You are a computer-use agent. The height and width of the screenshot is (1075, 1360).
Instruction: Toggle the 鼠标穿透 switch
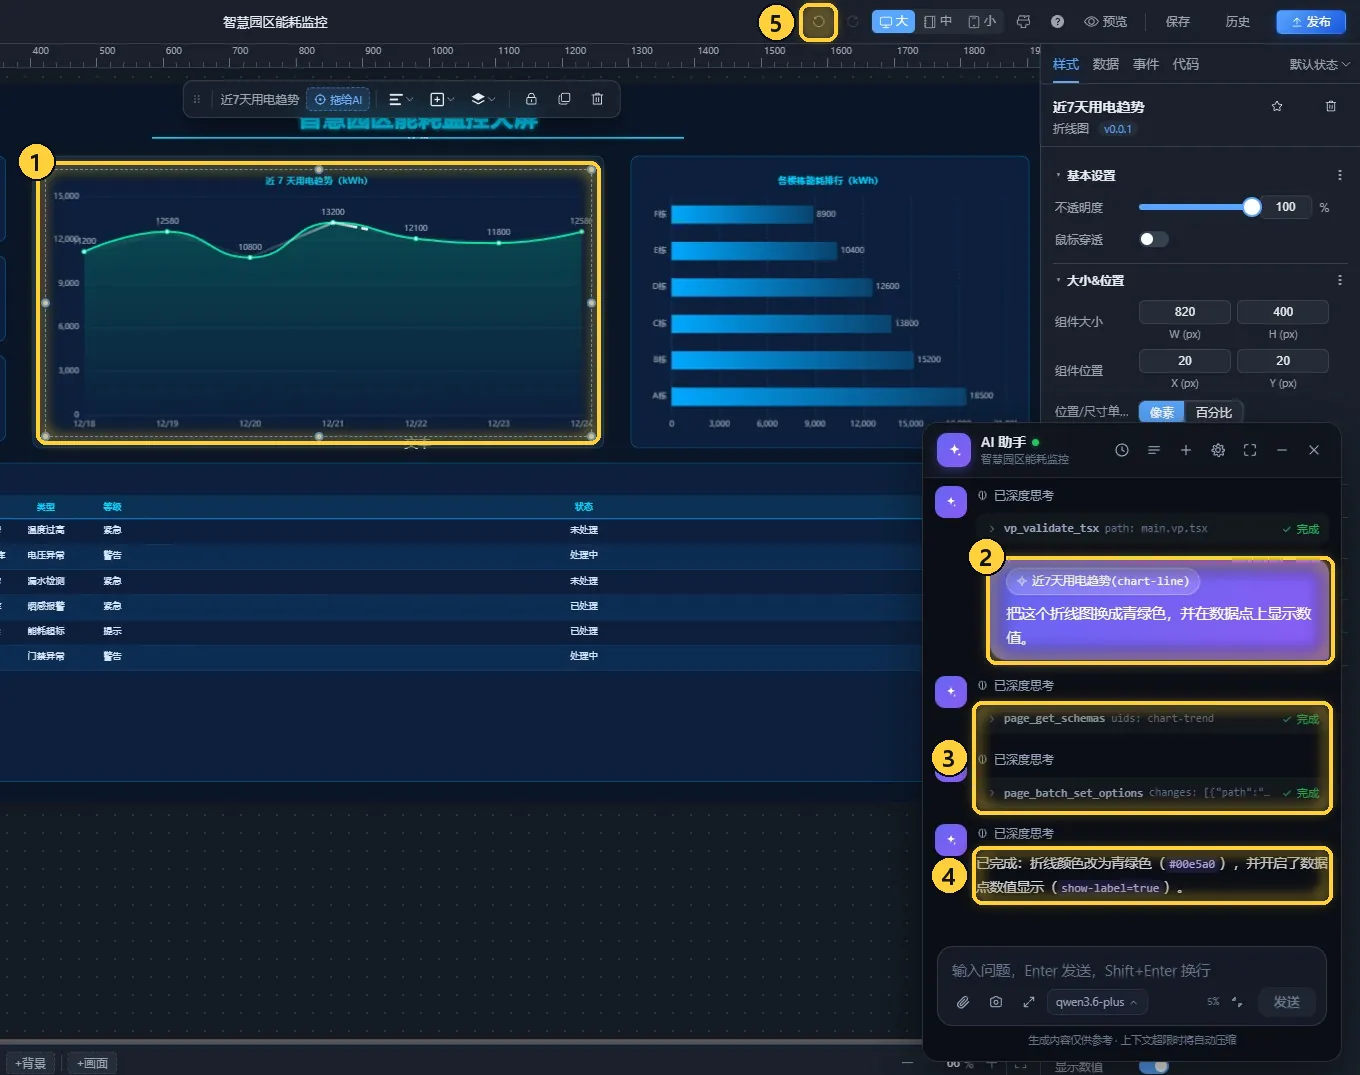pos(1153,239)
